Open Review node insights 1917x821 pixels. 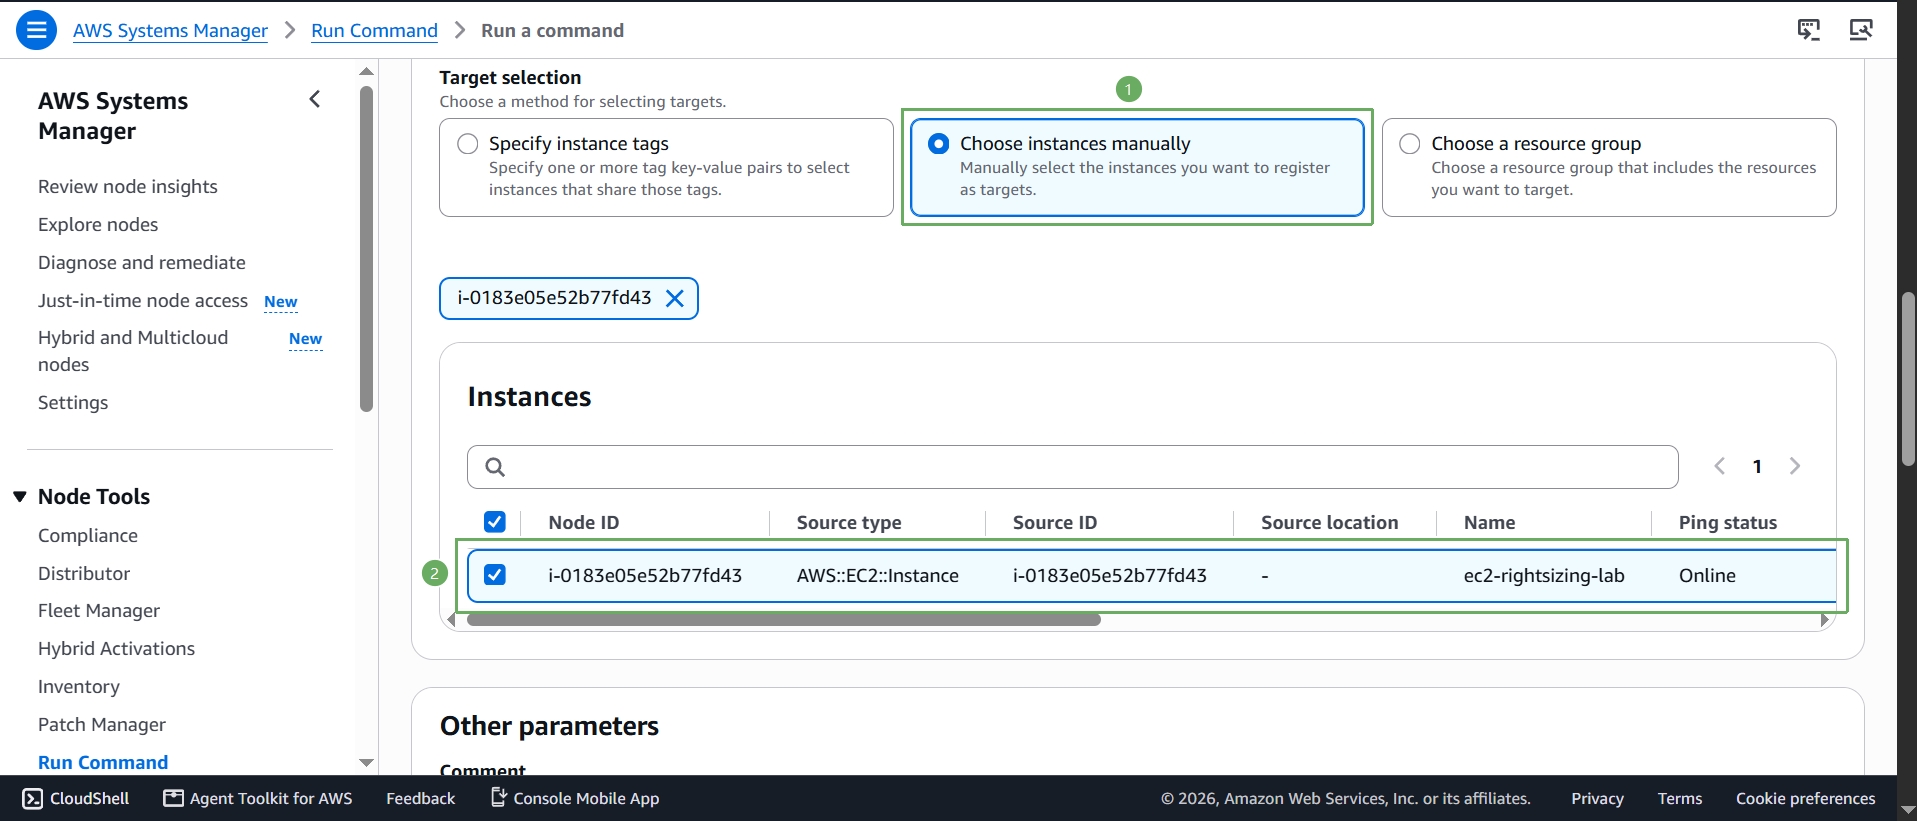click(128, 187)
